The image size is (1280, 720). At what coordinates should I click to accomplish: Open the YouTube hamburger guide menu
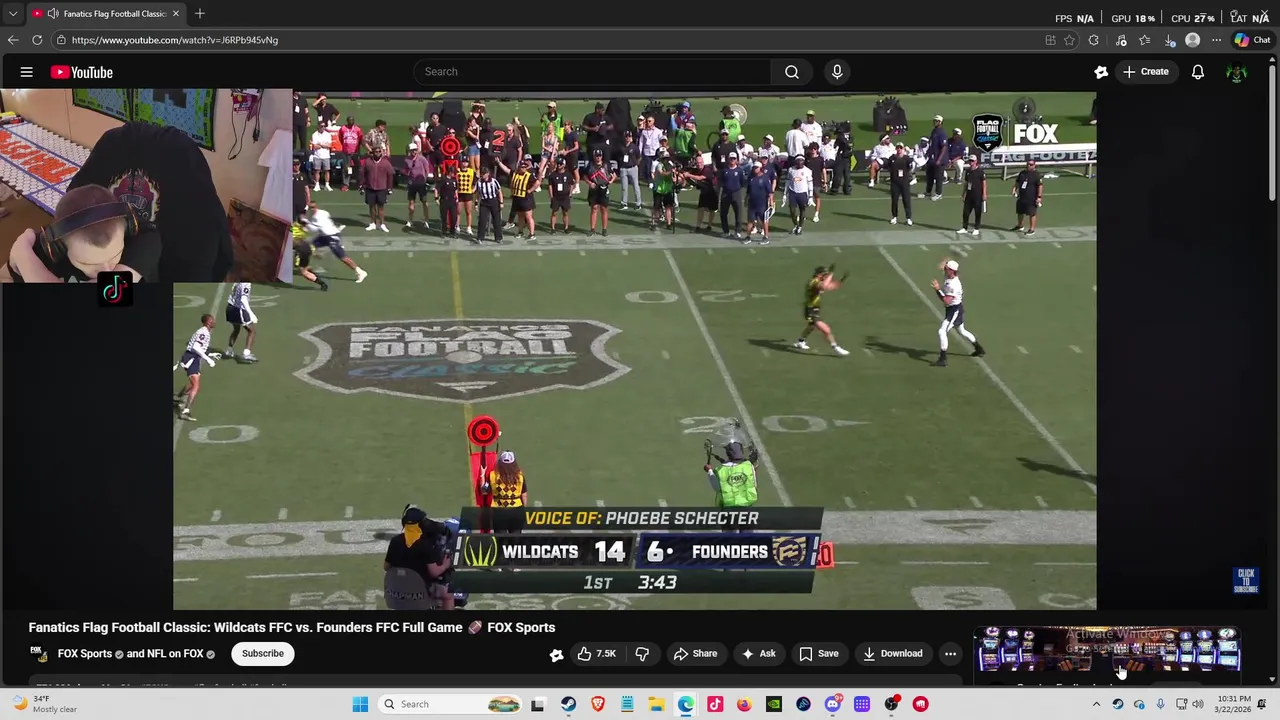coord(27,72)
